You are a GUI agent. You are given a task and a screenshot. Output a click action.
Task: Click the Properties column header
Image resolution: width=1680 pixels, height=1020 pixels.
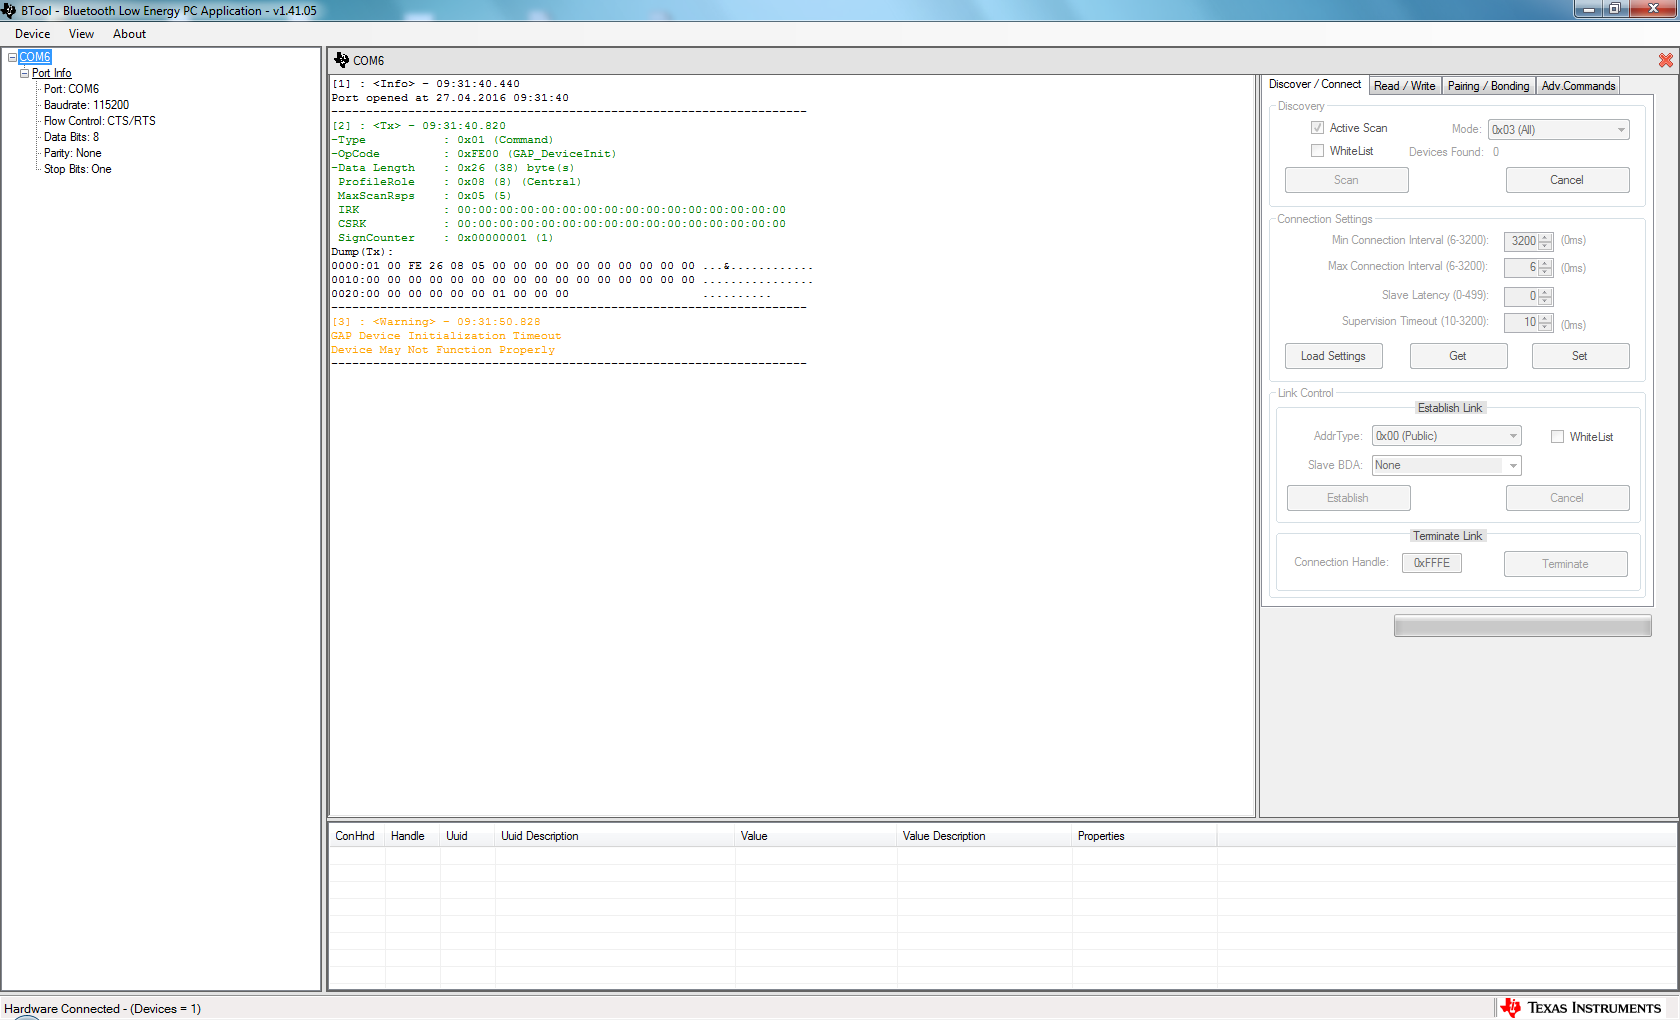point(1145,836)
